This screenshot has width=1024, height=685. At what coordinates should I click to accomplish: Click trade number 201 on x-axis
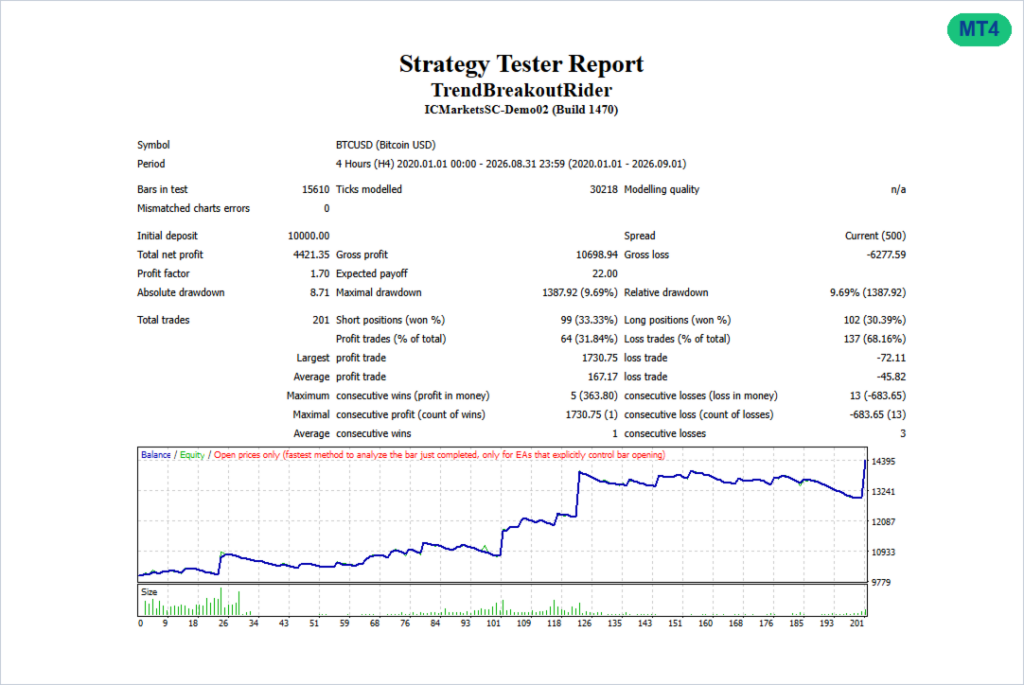click(x=856, y=624)
